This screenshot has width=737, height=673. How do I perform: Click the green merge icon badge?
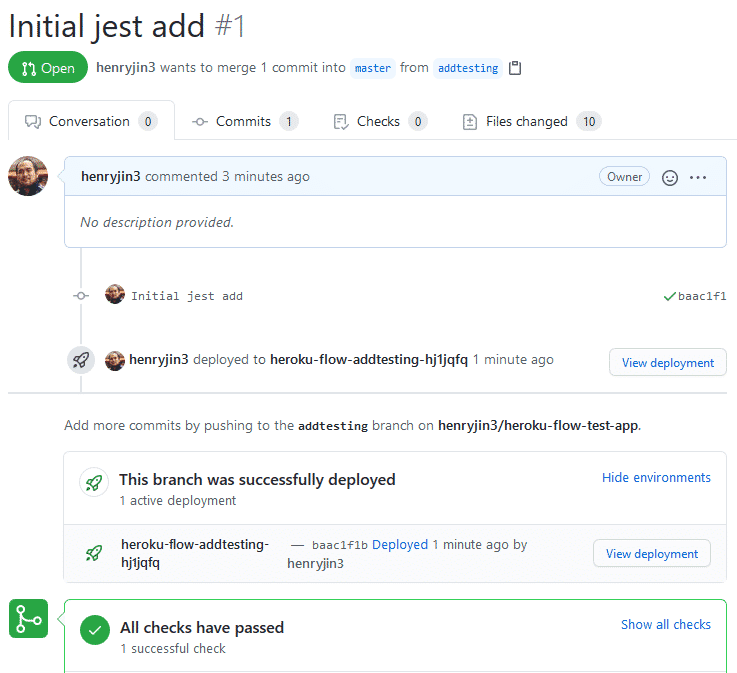28,618
